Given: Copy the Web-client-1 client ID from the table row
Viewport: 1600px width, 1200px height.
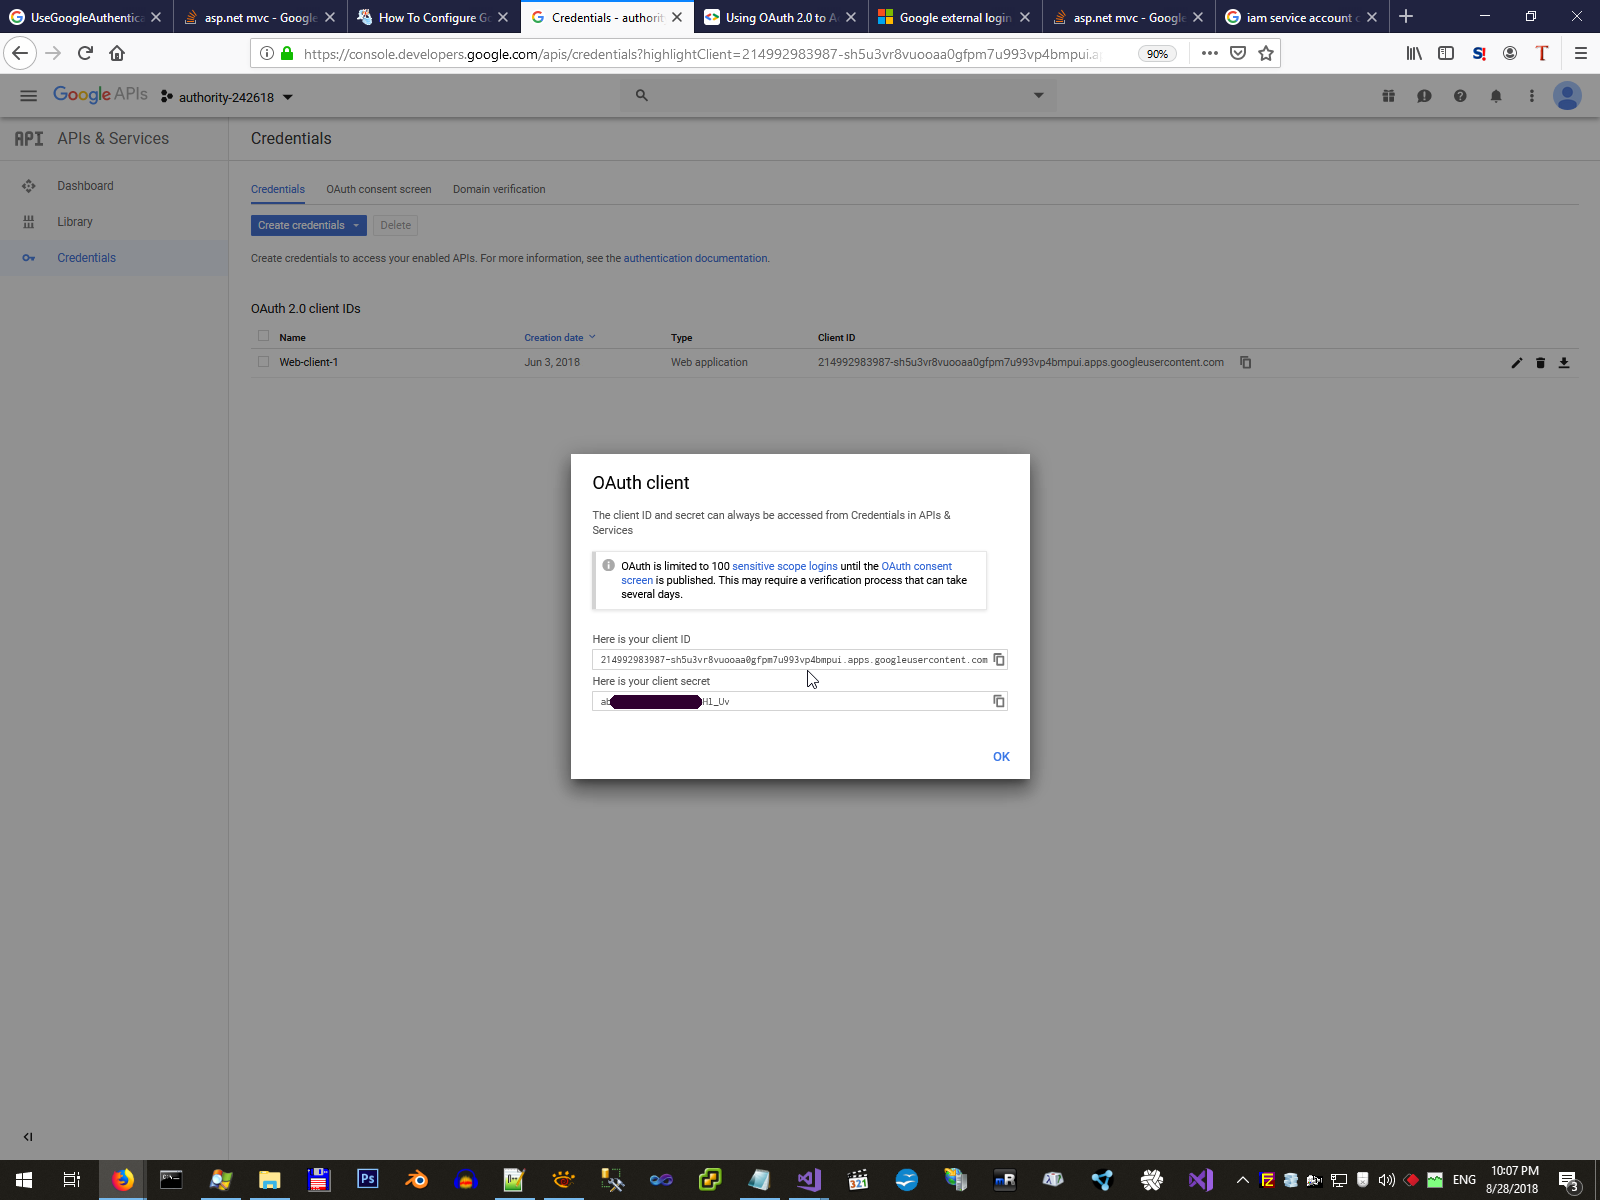Looking at the screenshot, I should click(1245, 362).
